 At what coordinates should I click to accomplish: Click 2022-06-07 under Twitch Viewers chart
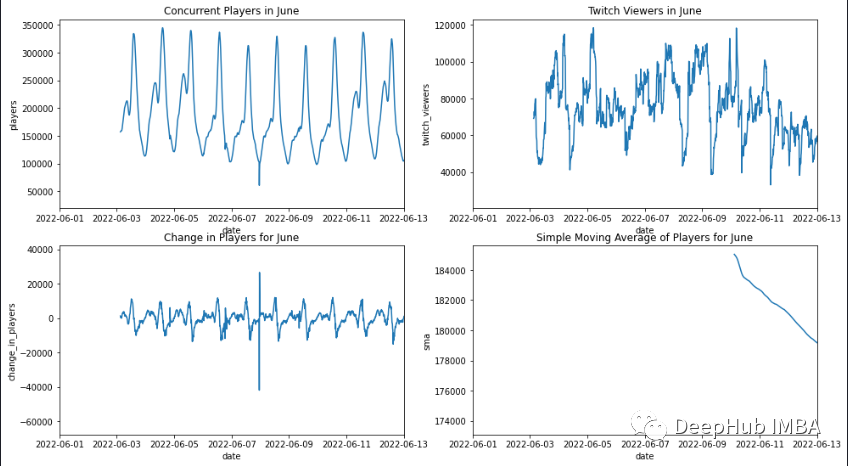(x=645, y=218)
